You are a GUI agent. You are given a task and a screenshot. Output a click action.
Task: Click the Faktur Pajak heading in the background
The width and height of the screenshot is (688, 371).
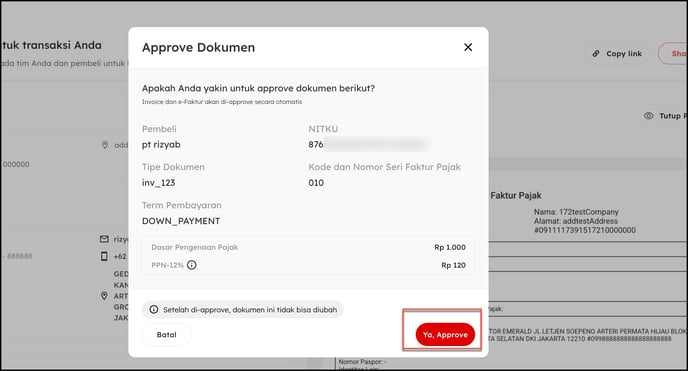[516, 196]
